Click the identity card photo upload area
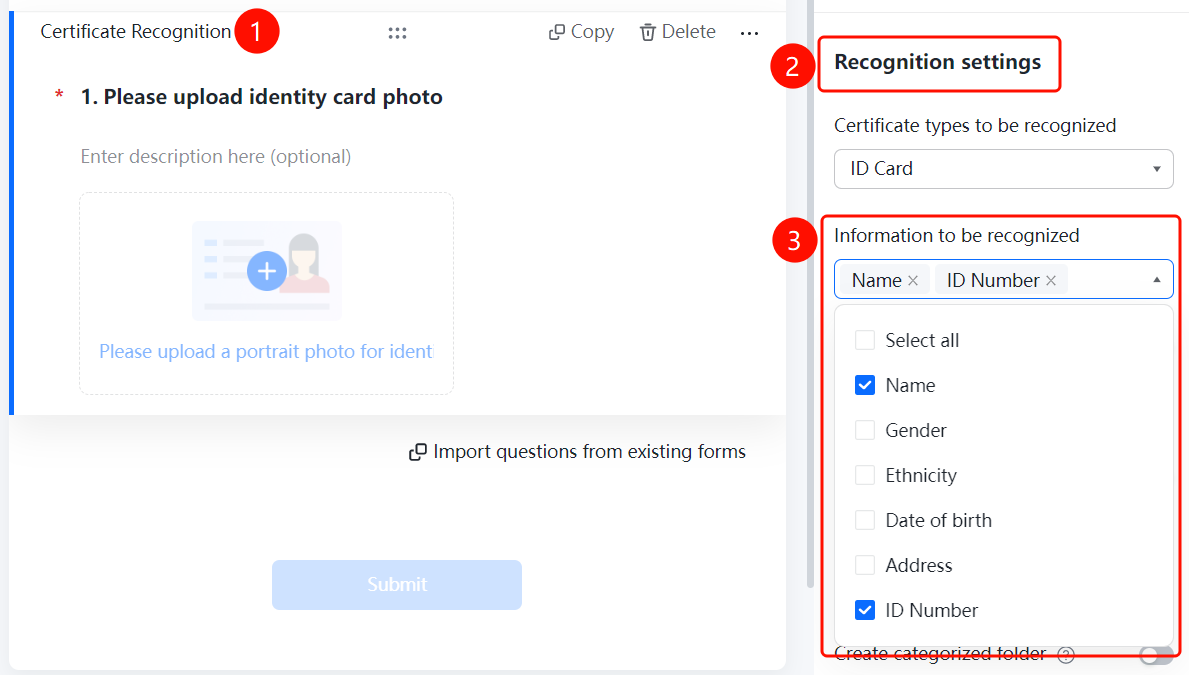Viewport: 1189px width, 675px height. tap(267, 294)
